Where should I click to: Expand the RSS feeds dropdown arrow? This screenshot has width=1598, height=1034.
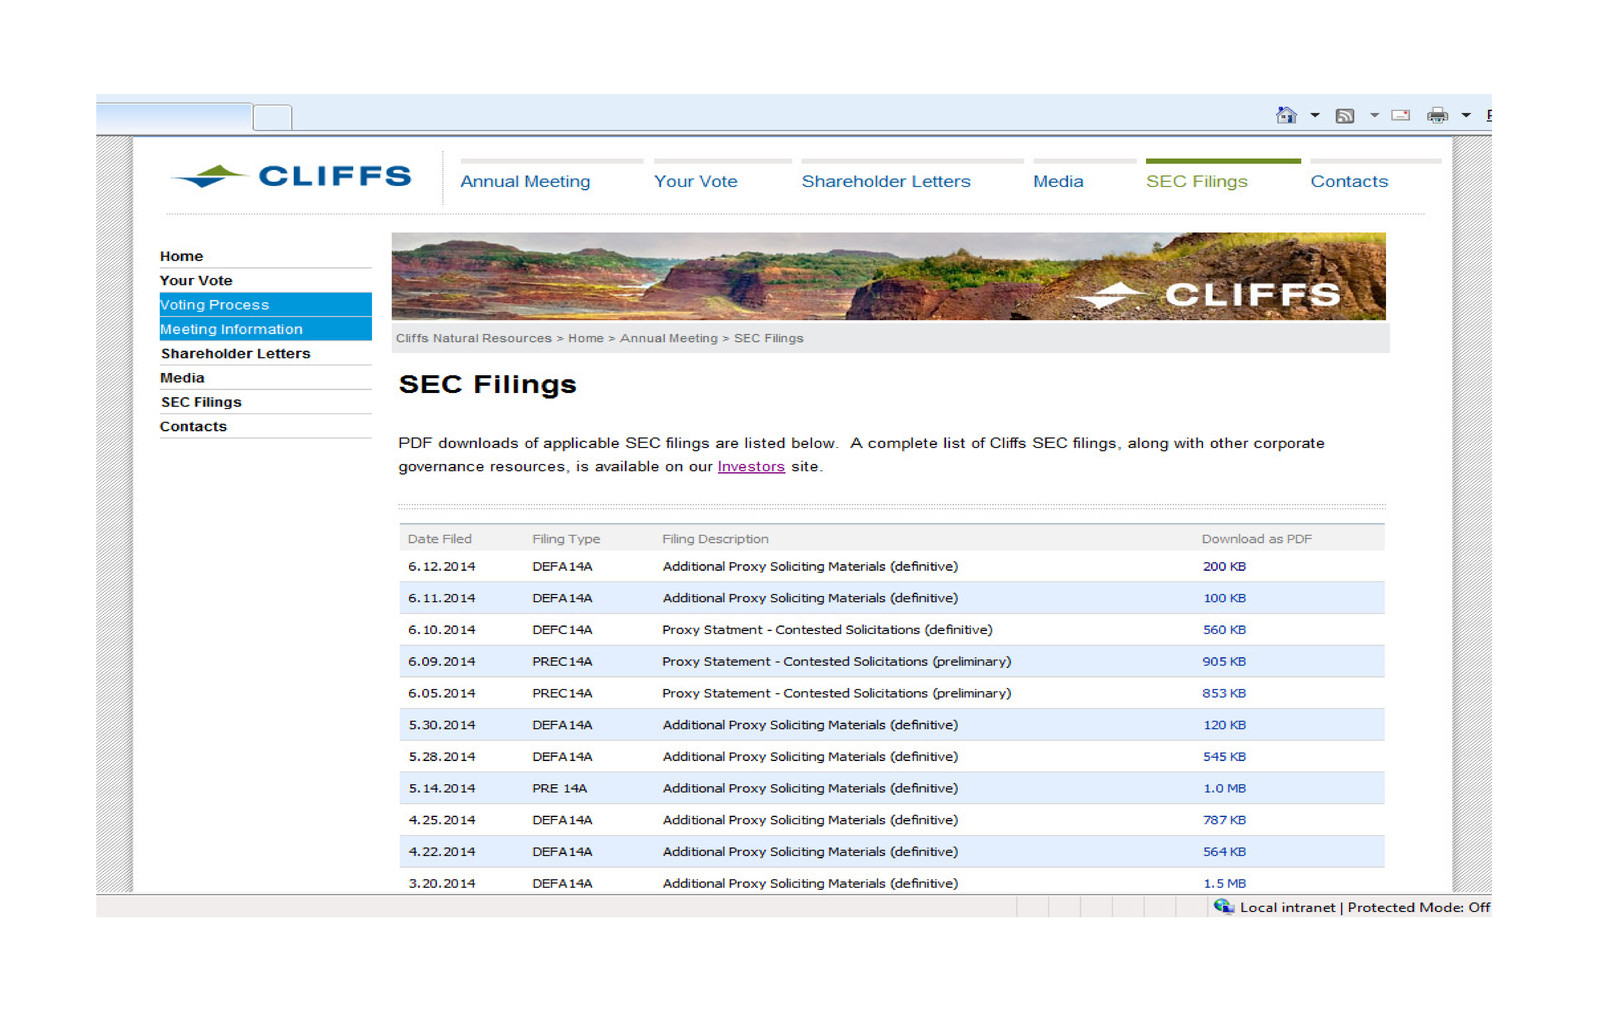(x=1374, y=116)
